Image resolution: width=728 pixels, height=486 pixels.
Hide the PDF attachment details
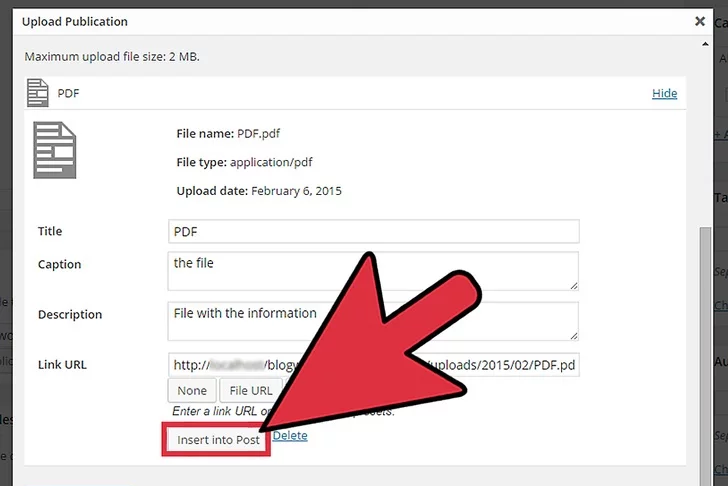click(664, 93)
